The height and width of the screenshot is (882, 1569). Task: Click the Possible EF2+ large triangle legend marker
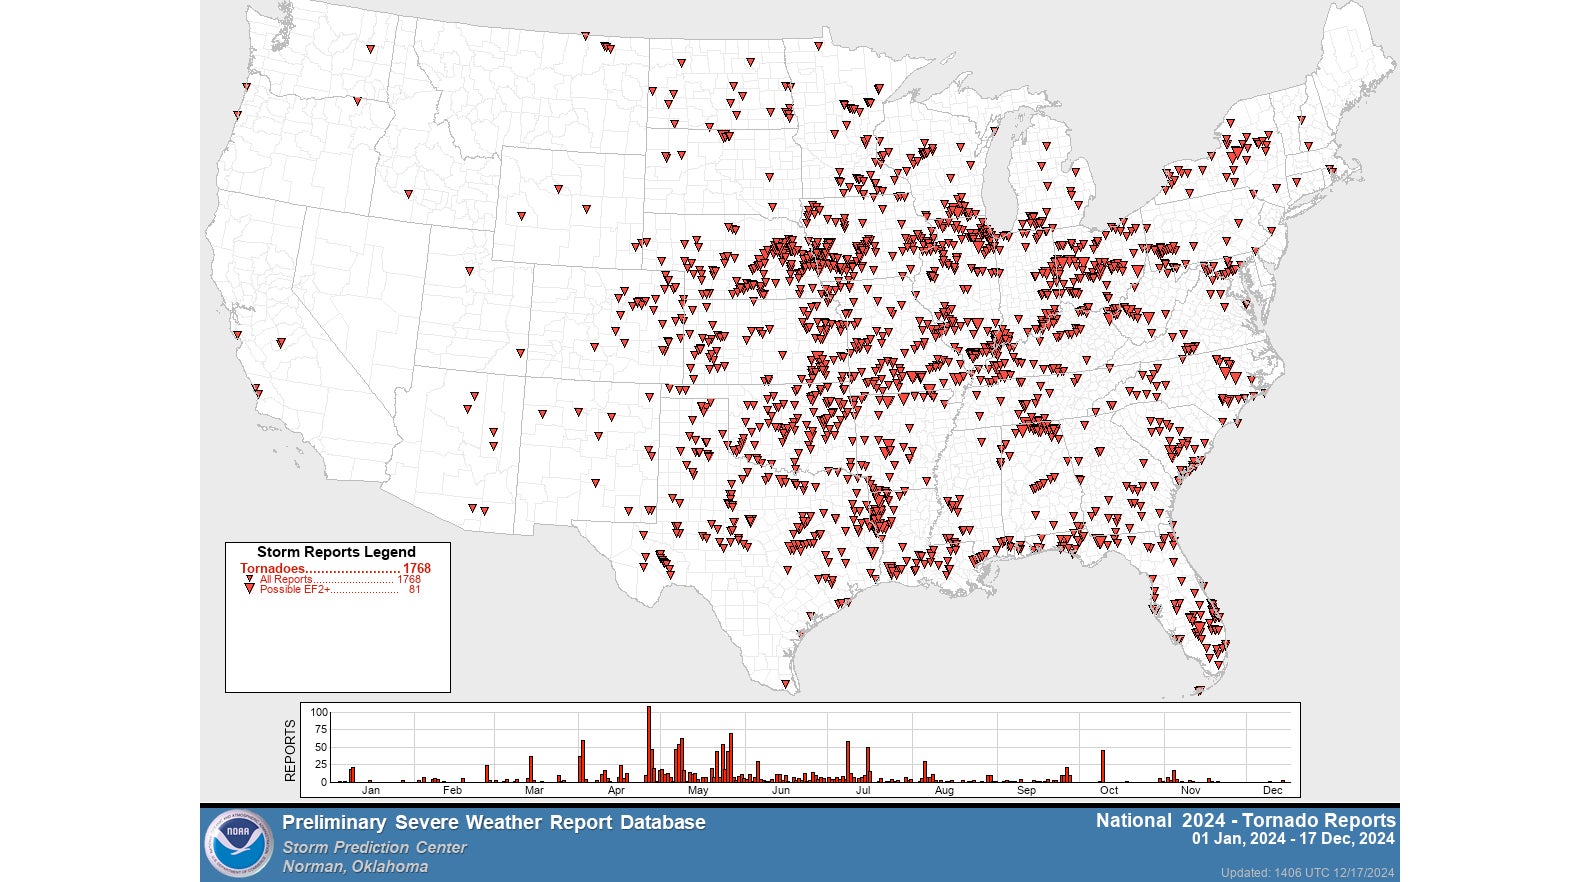click(249, 590)
